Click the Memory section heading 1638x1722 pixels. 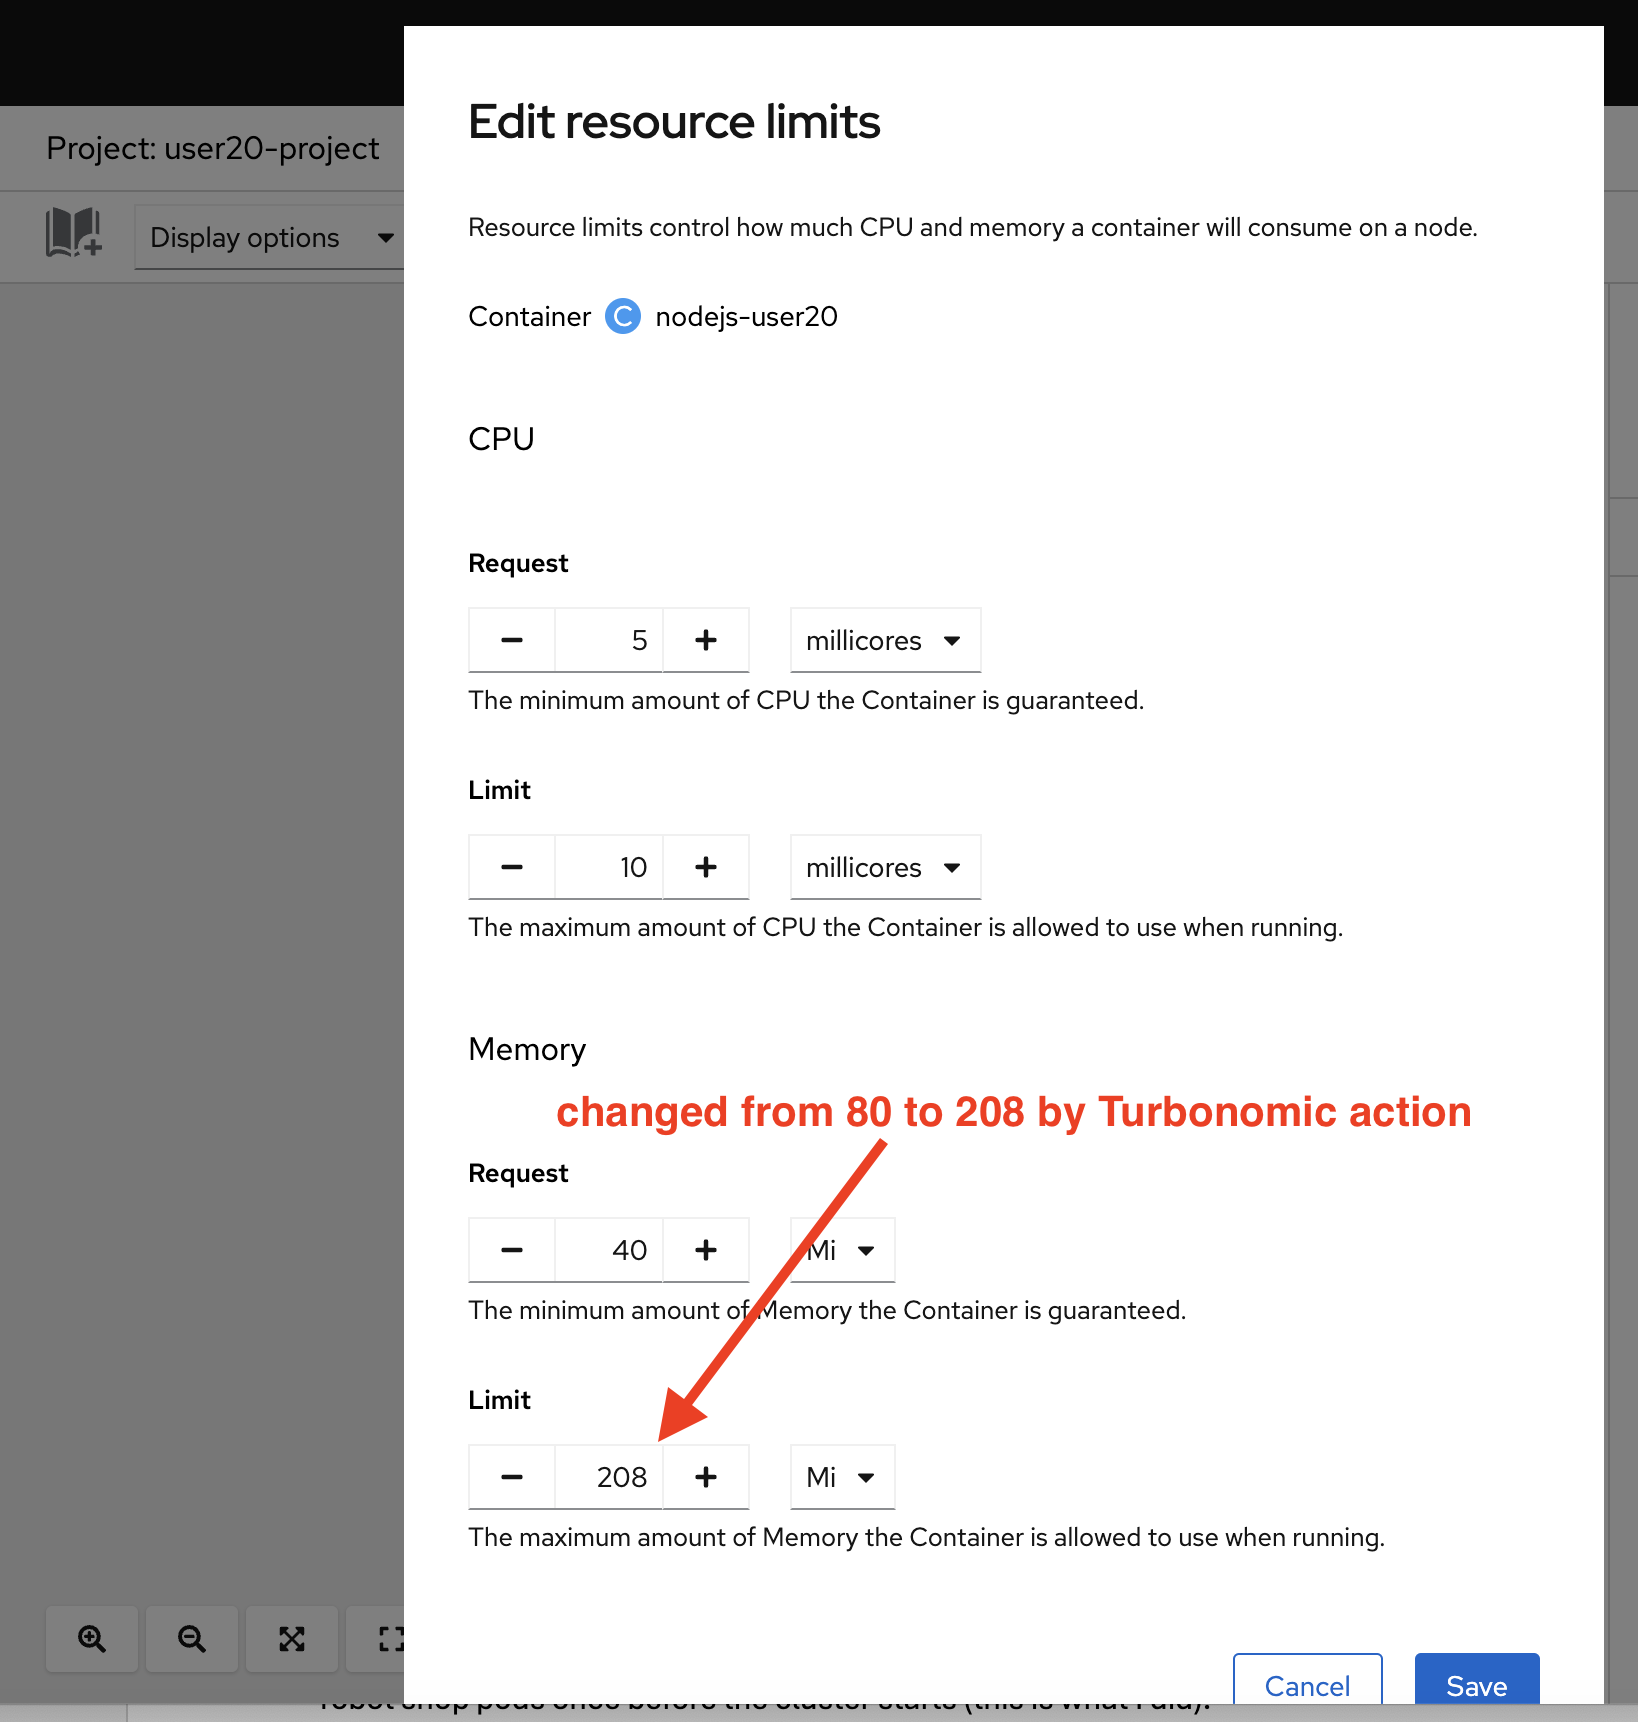527,1049
